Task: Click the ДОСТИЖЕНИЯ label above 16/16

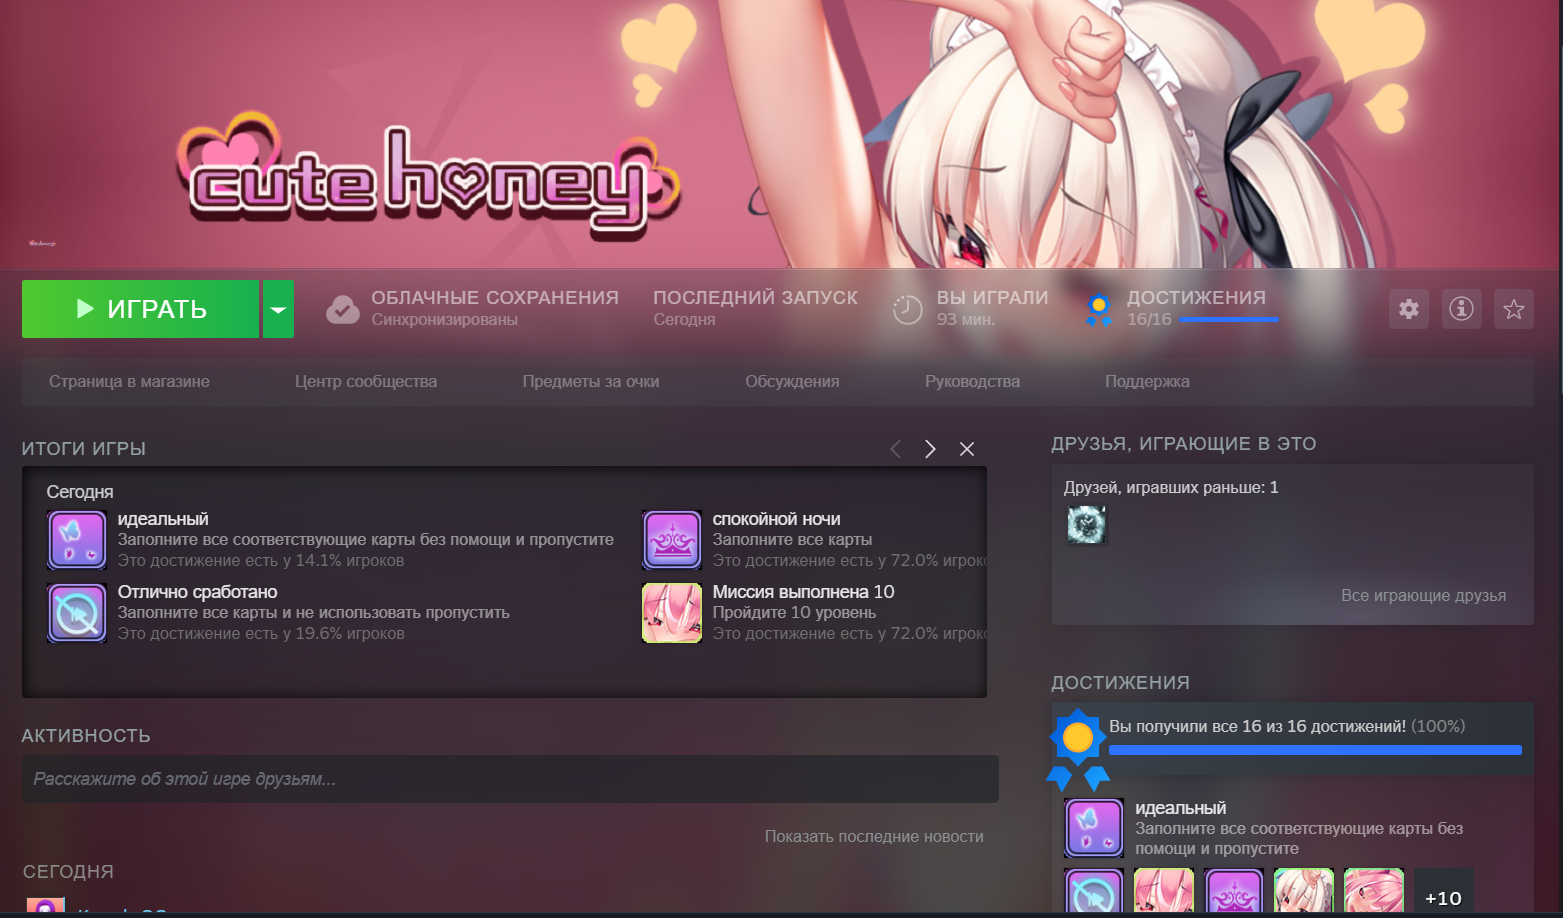Action: 1196,298
